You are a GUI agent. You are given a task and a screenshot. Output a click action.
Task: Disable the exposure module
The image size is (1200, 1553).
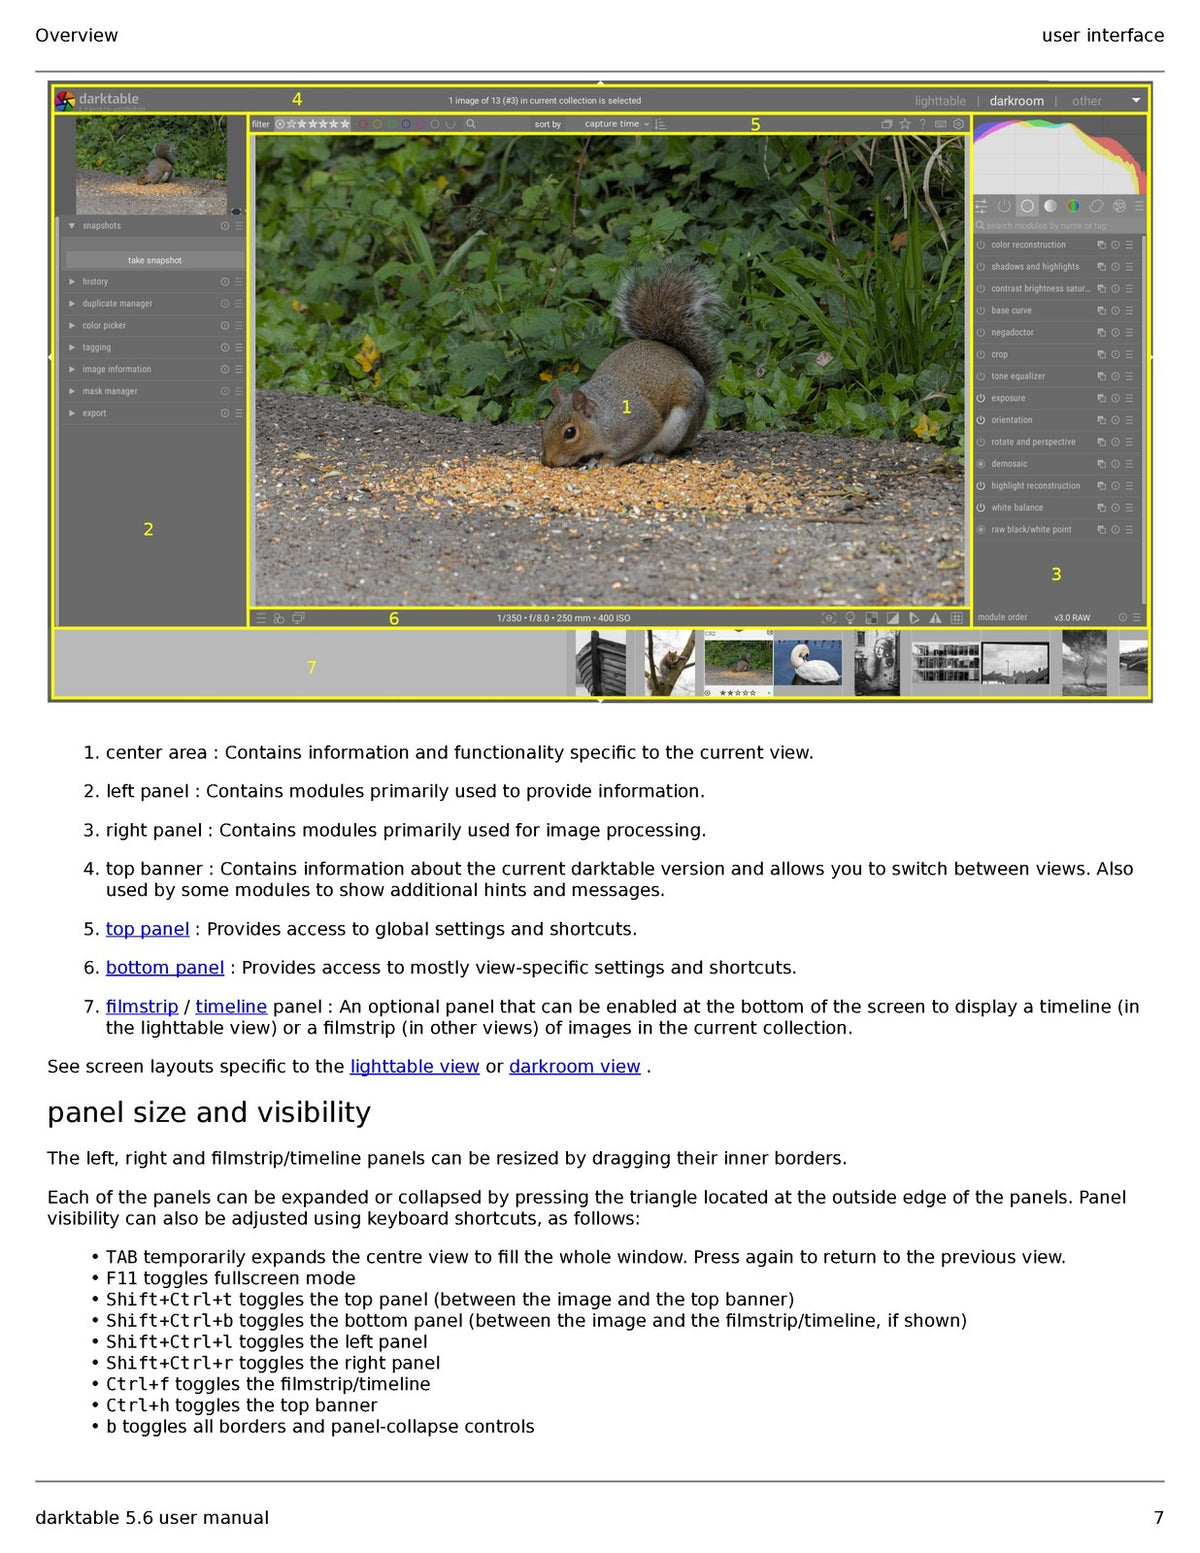981,398
